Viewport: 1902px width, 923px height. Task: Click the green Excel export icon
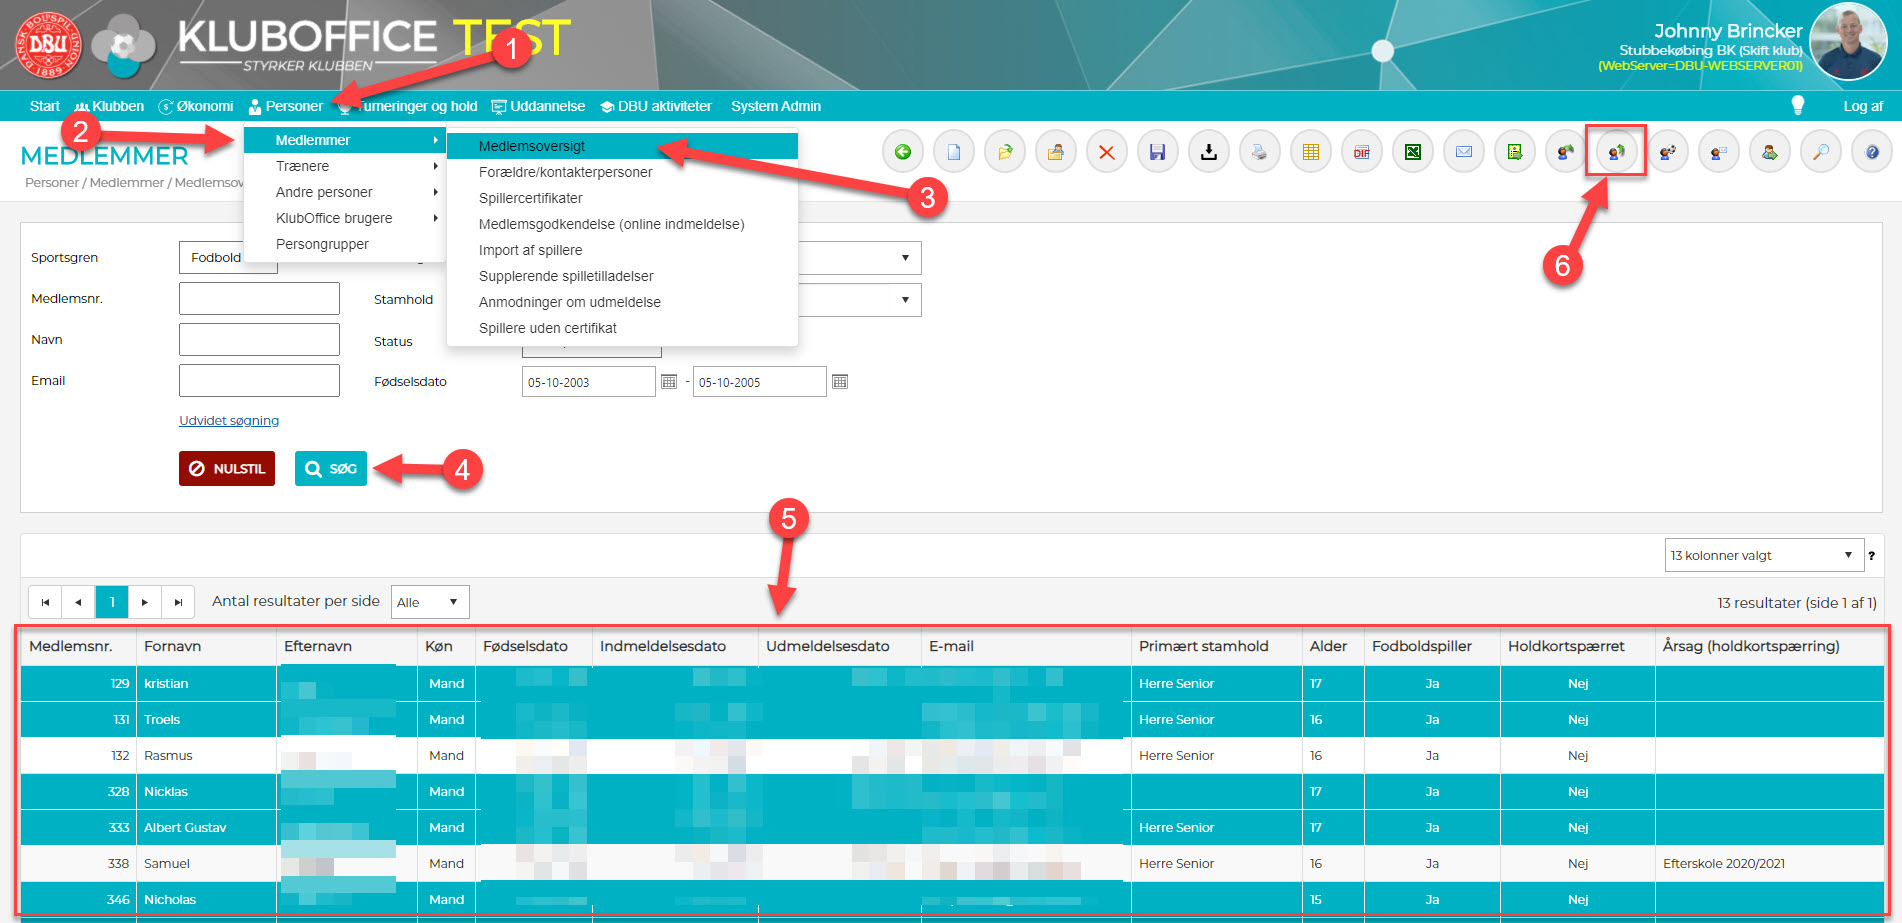1413,152
